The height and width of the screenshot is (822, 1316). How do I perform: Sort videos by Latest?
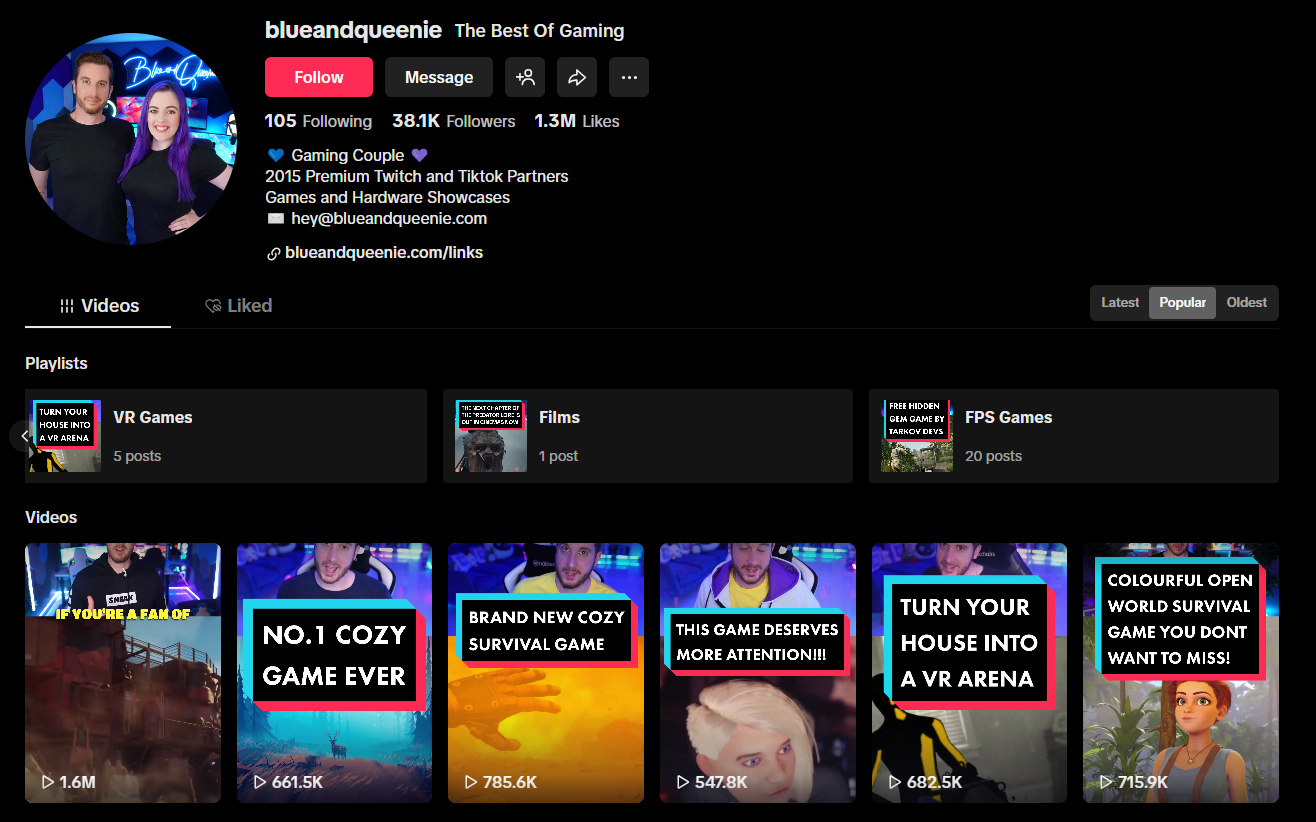pyautogui.click(x=1120, y=303)
